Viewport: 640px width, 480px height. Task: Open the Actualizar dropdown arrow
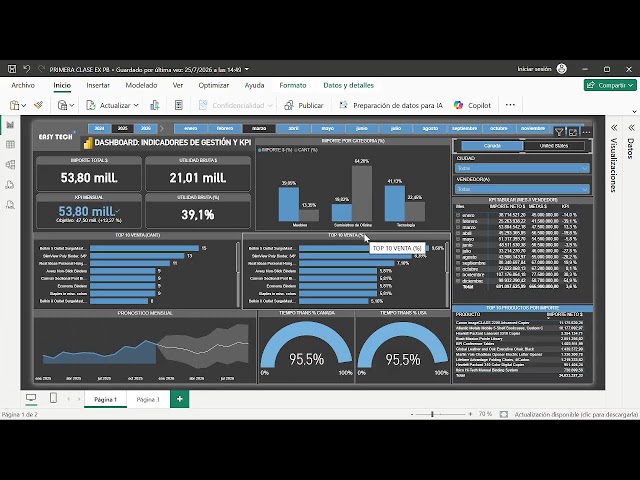(136, 105)
